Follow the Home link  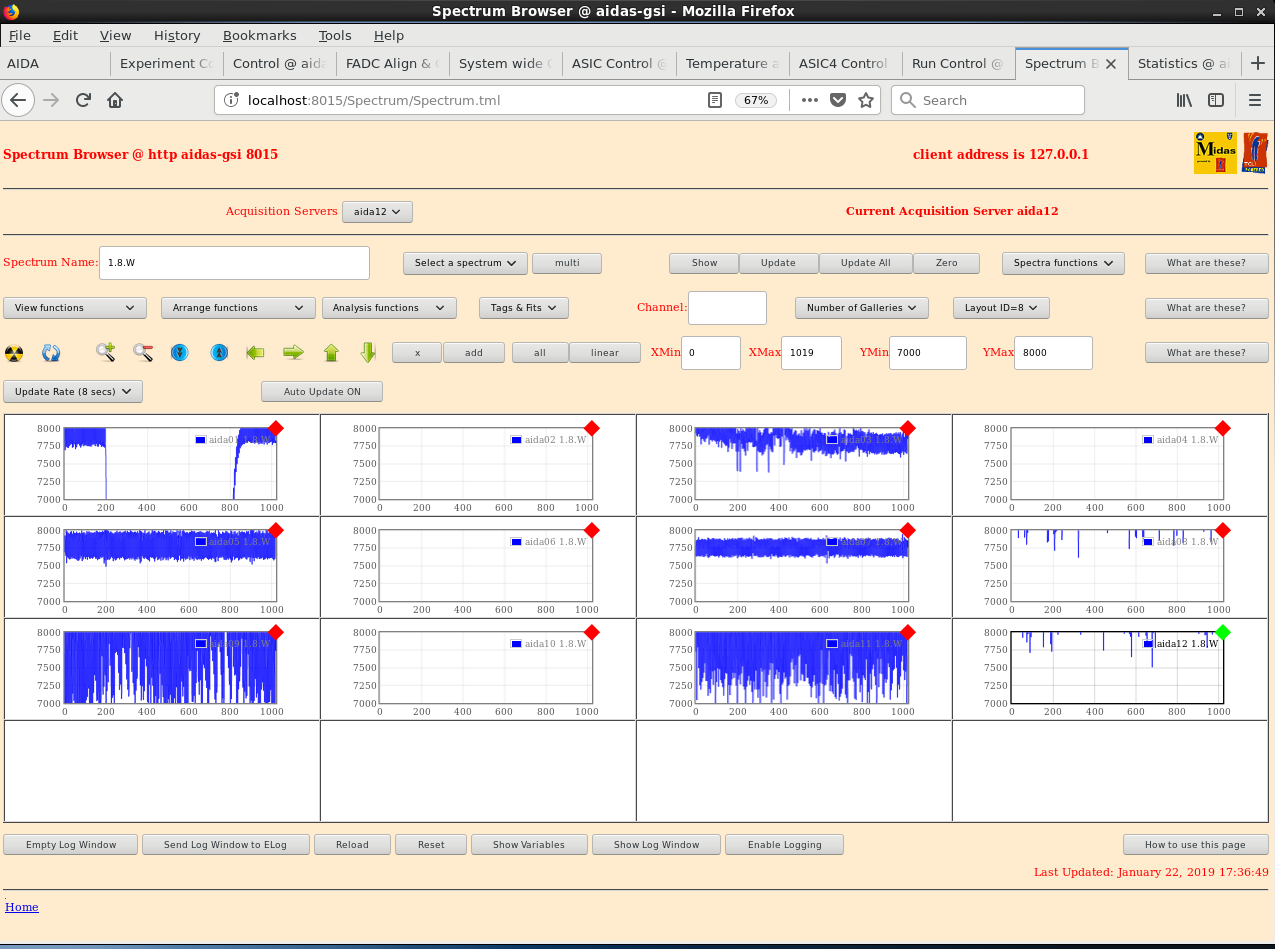coord(22,907)
